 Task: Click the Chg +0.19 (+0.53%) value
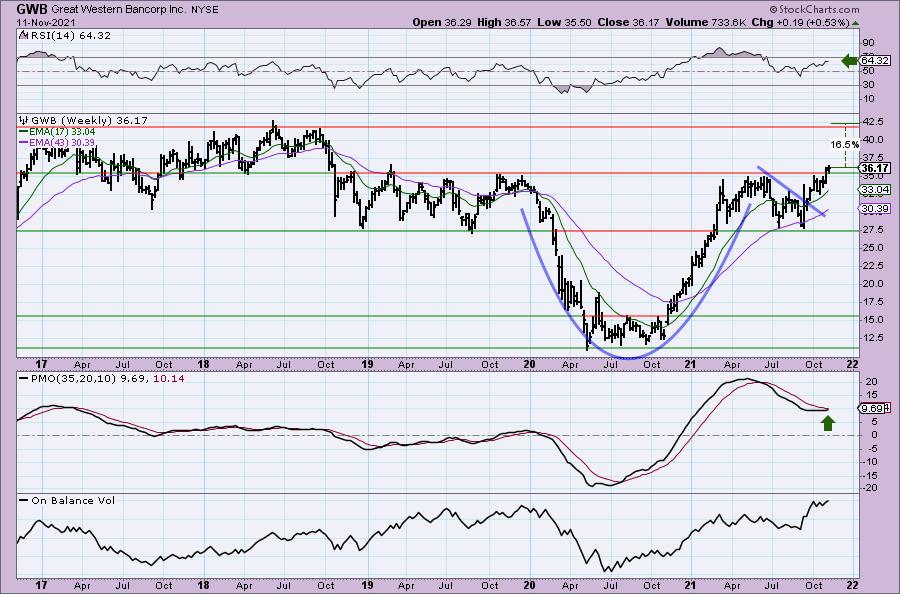click(800, 22)
